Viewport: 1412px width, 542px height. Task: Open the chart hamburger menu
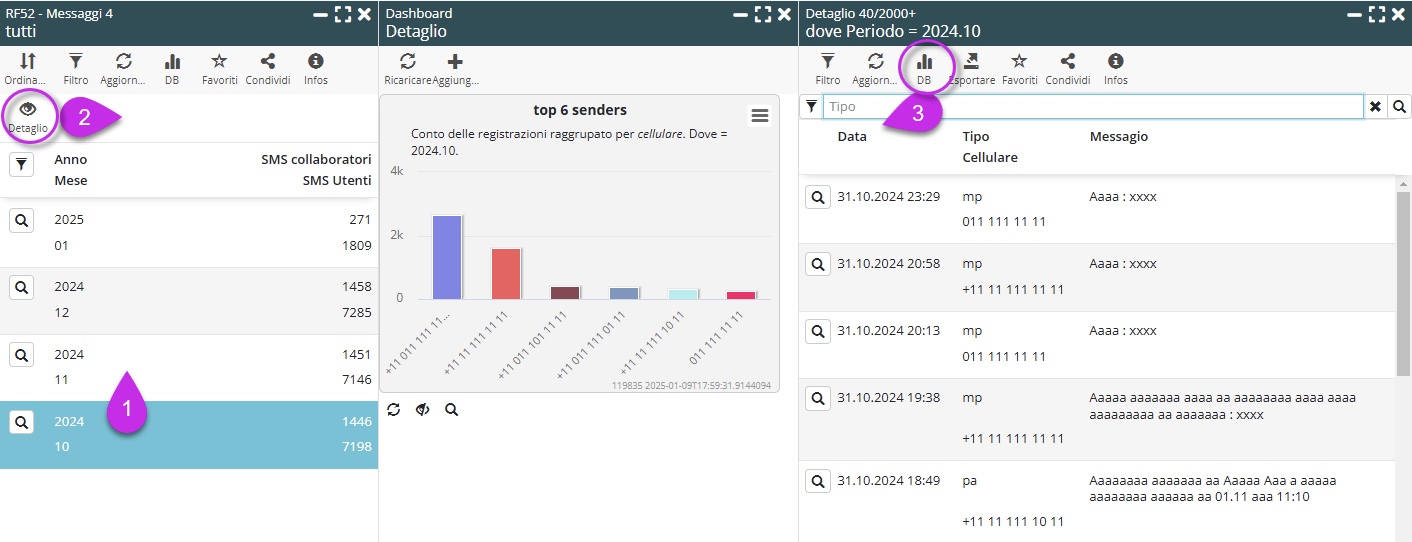(x=760, y=116)
